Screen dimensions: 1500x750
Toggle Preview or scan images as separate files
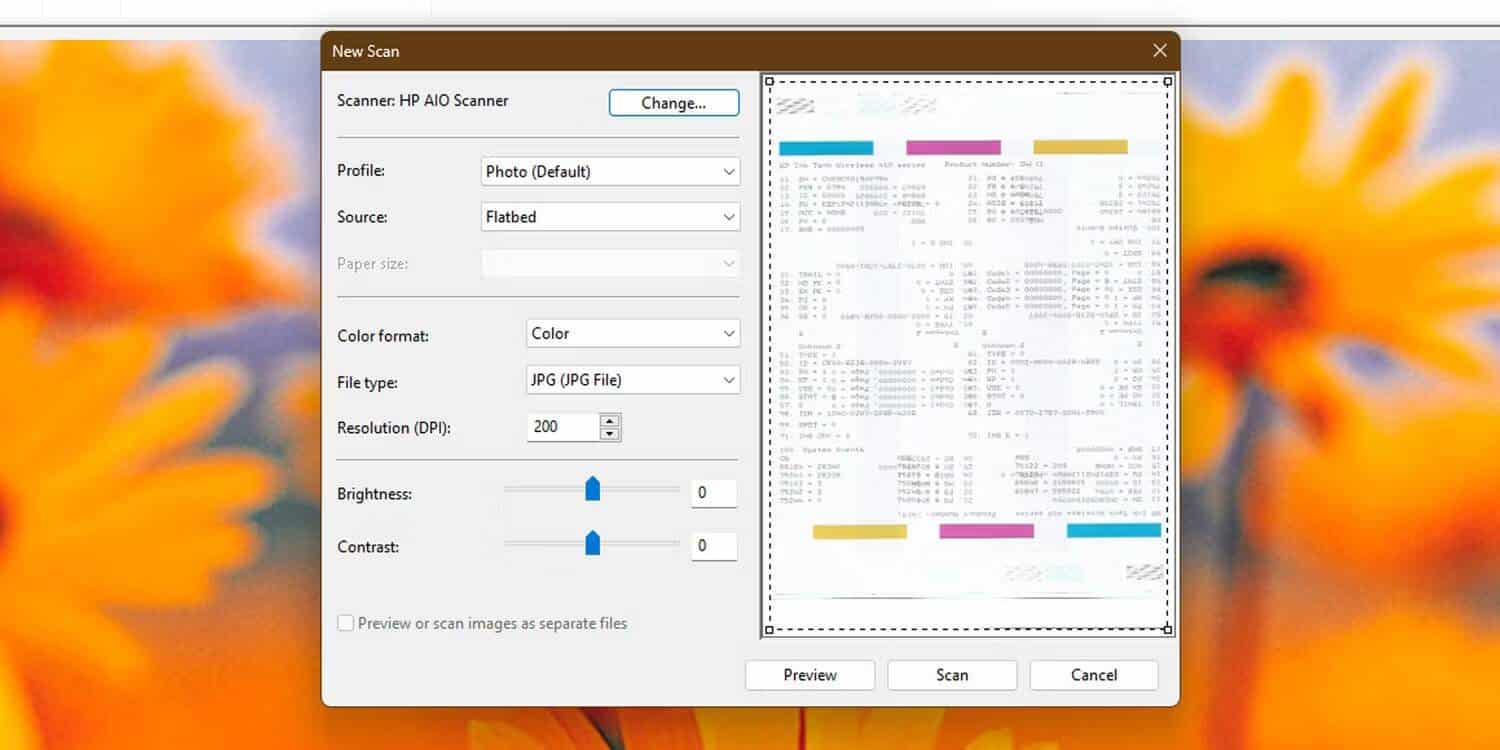point(346,623)
